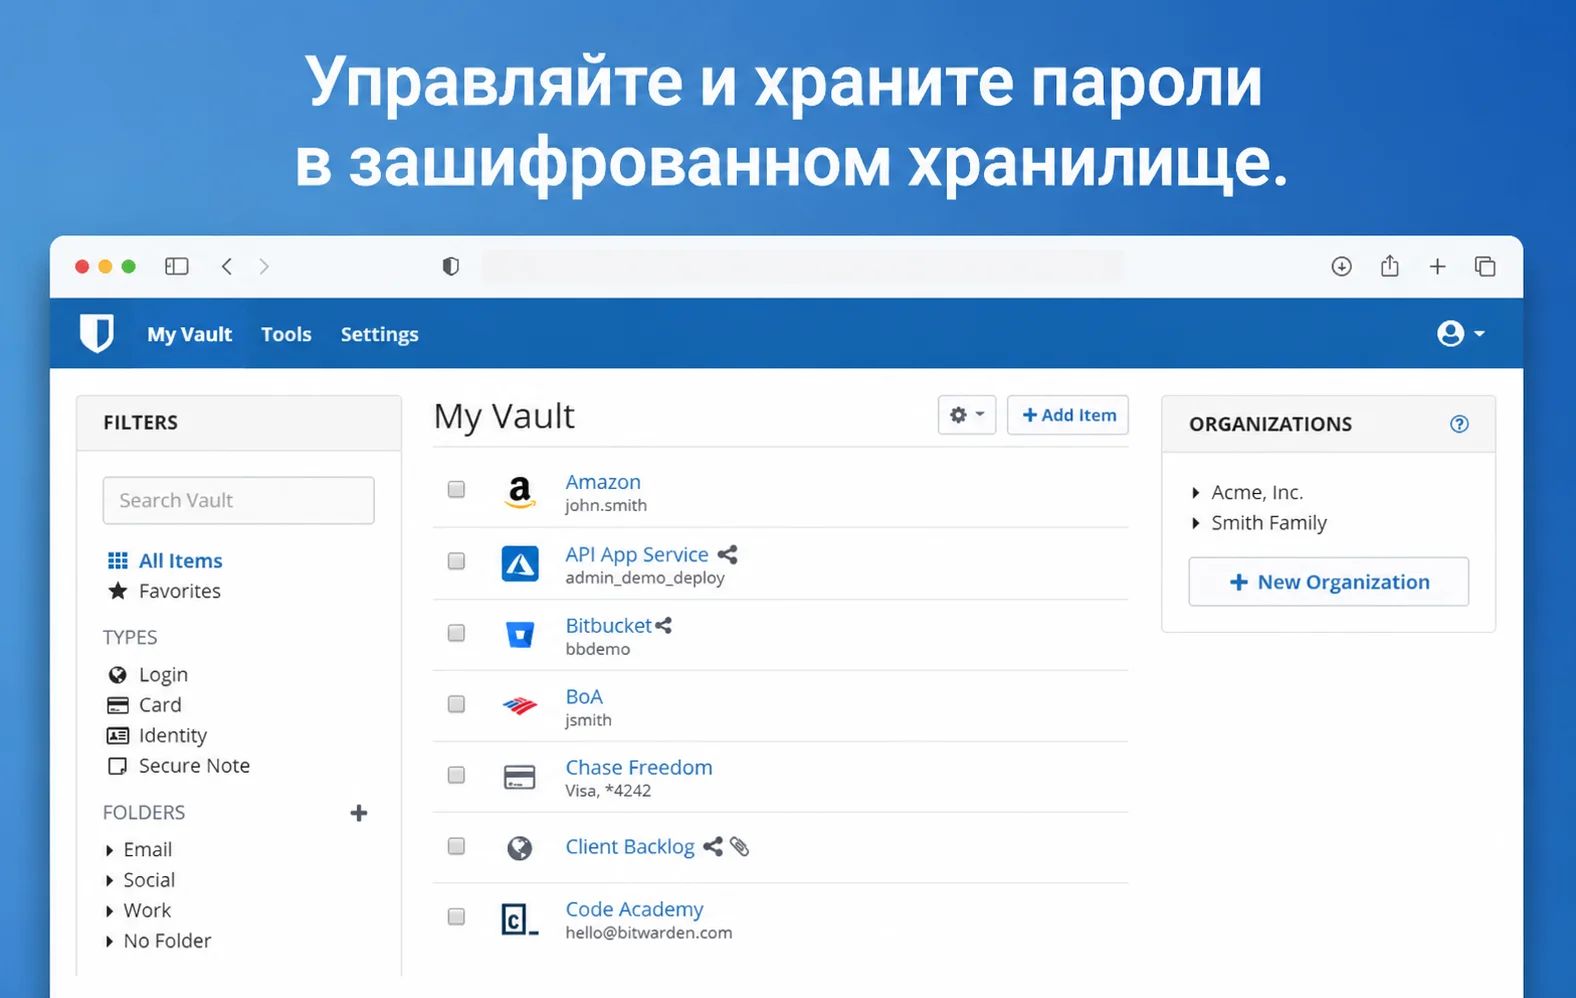Click the "Visa, *4242" card detail text
The width and height of the screenshot is (1576, 998).
pyautogui.click(x=608, y=790)
